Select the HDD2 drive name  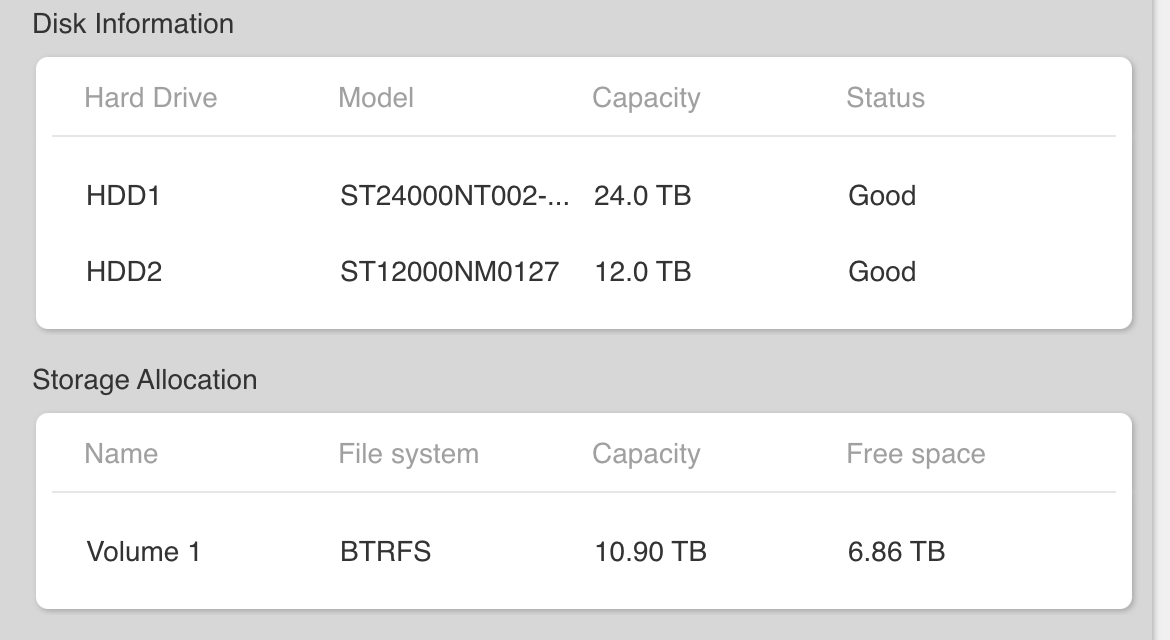pyautogui.click(x=125, y=272)
